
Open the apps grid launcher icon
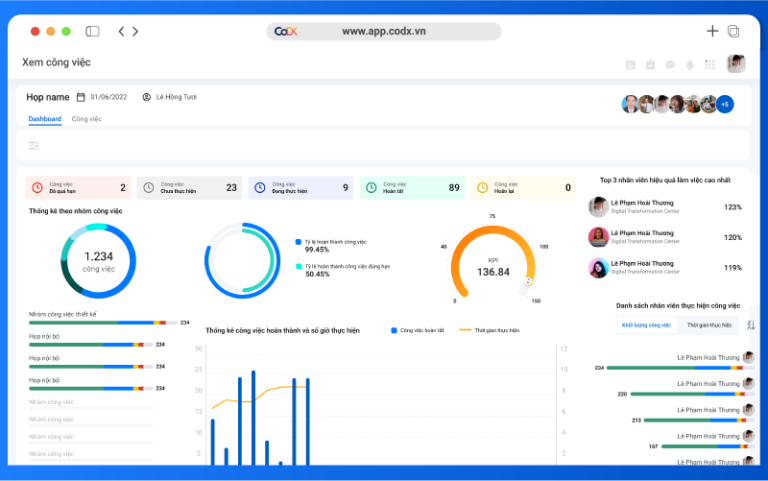pos(710,65)
